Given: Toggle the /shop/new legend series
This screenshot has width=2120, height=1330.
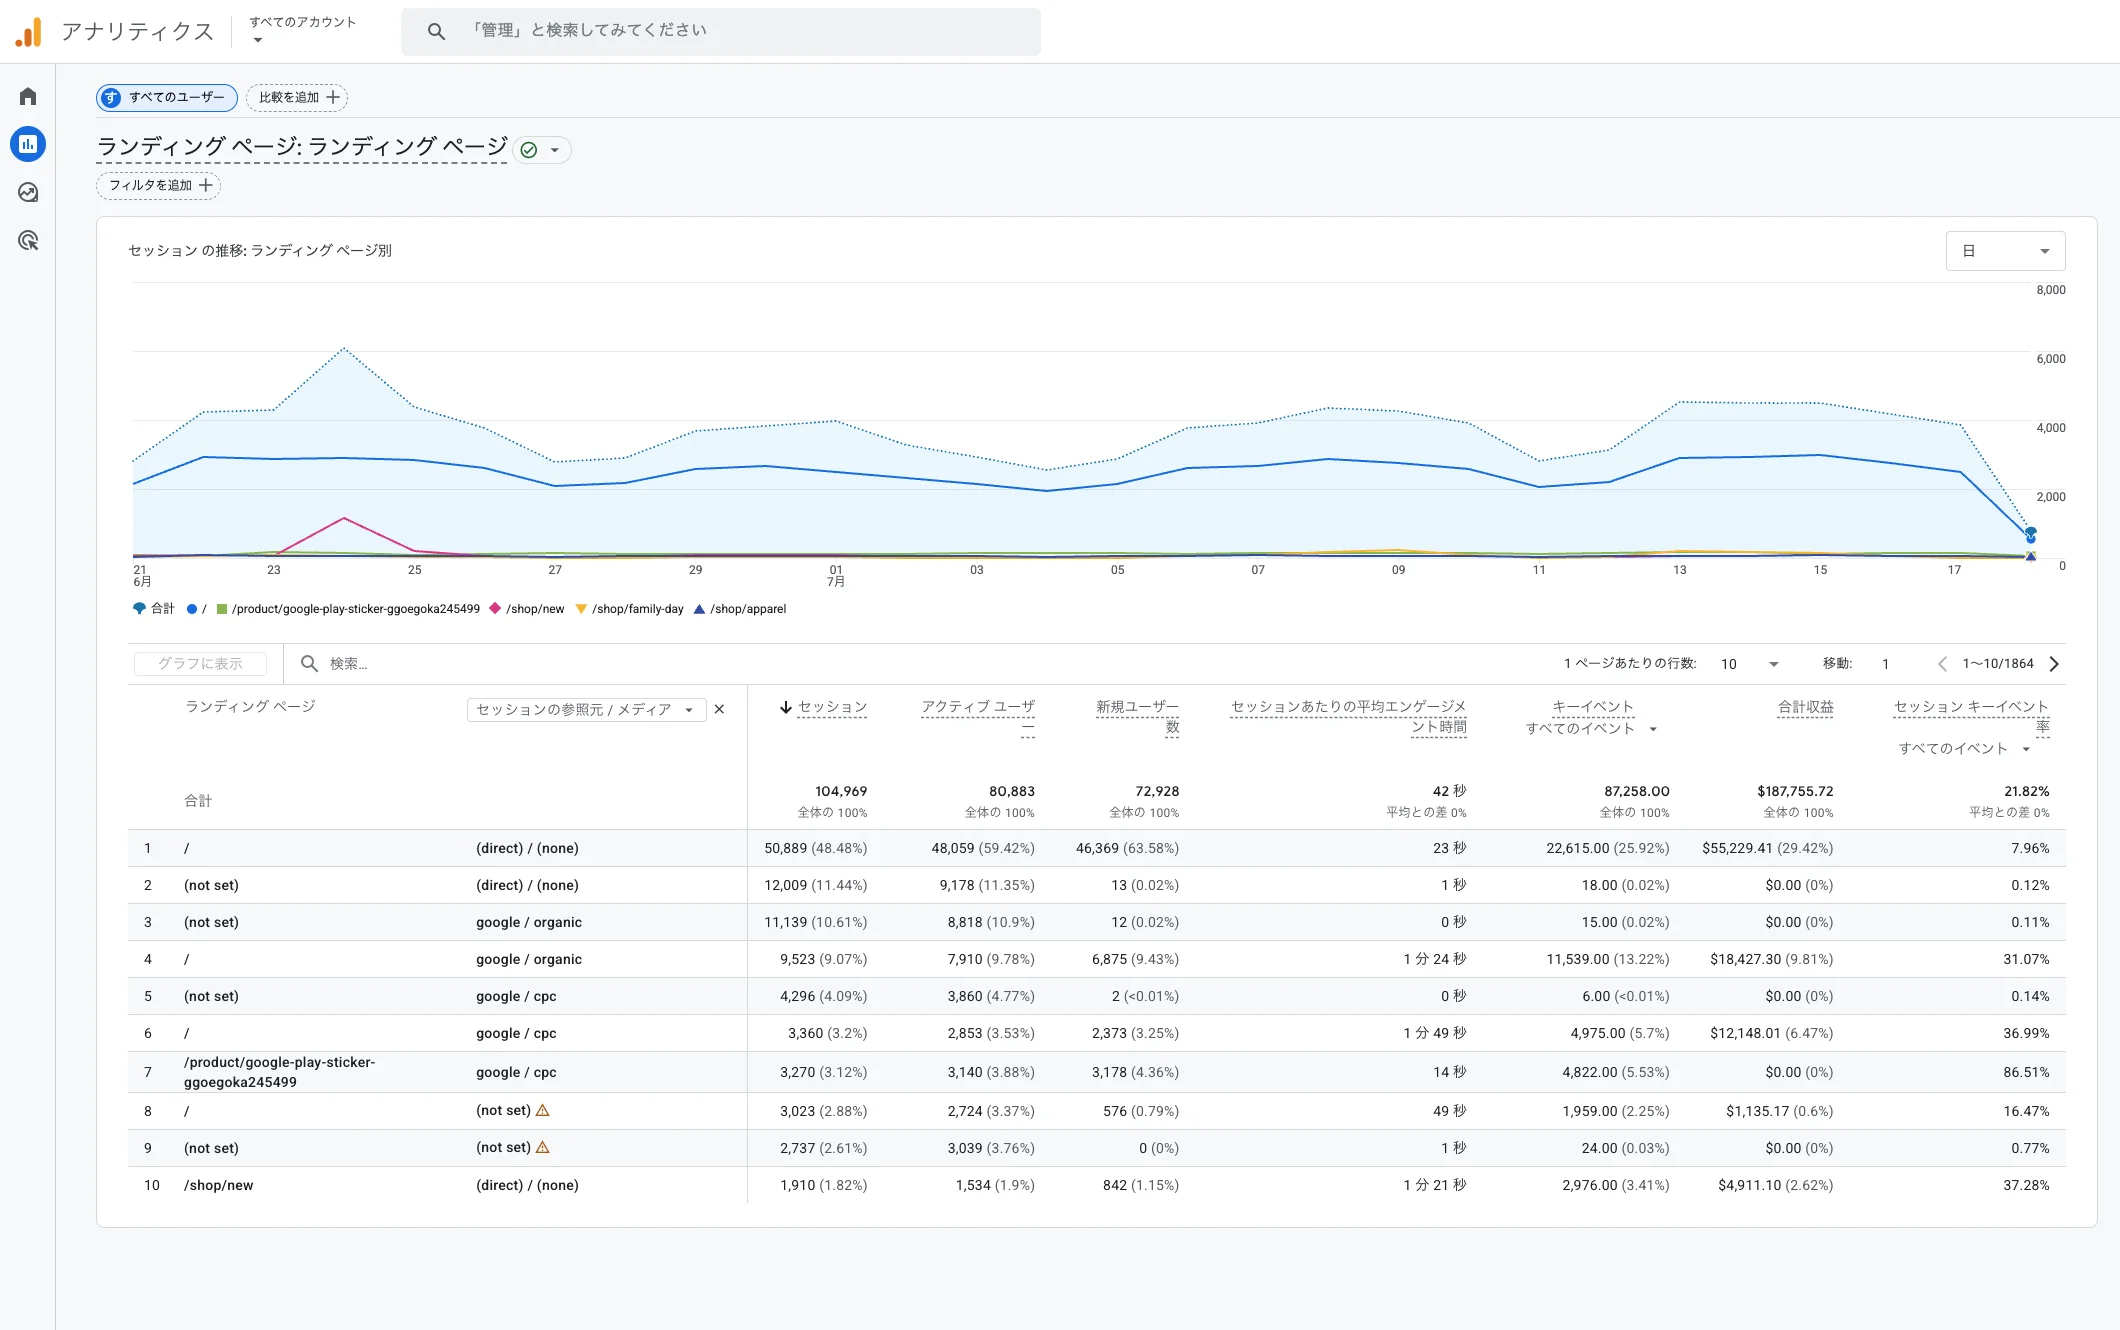Looking at the screenshot, I should 527,609.
